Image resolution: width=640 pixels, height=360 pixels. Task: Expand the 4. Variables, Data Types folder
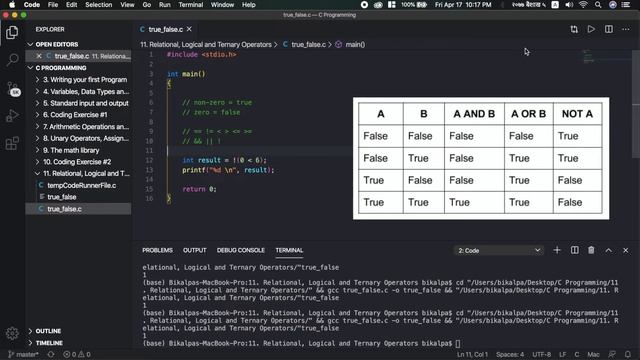coord(78,91)
